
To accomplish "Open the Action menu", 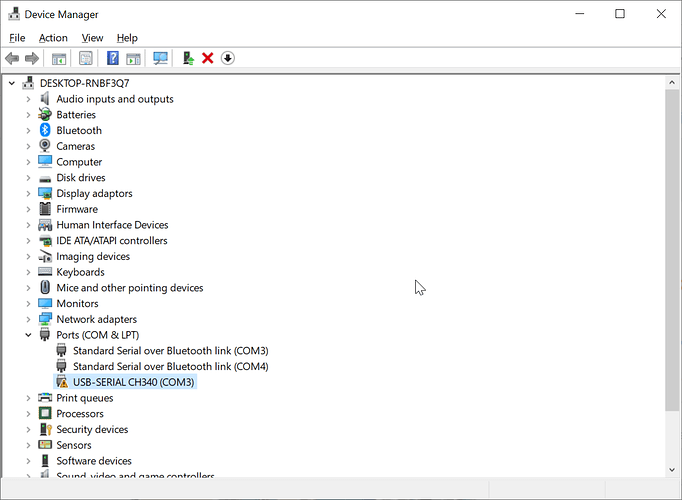I will pos(53,38).
